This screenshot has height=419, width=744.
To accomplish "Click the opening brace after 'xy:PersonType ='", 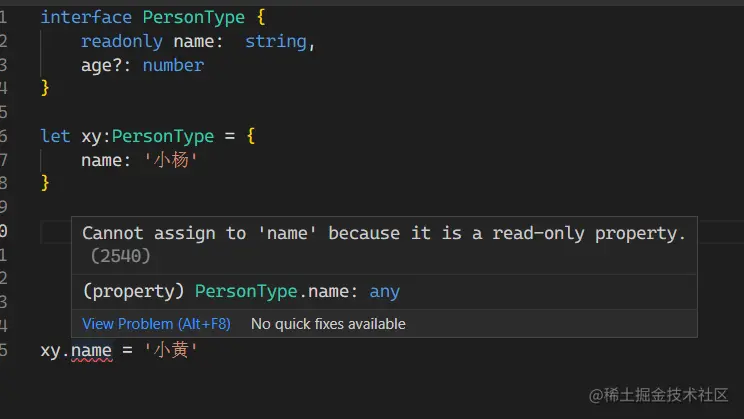I will click(251, 137).
